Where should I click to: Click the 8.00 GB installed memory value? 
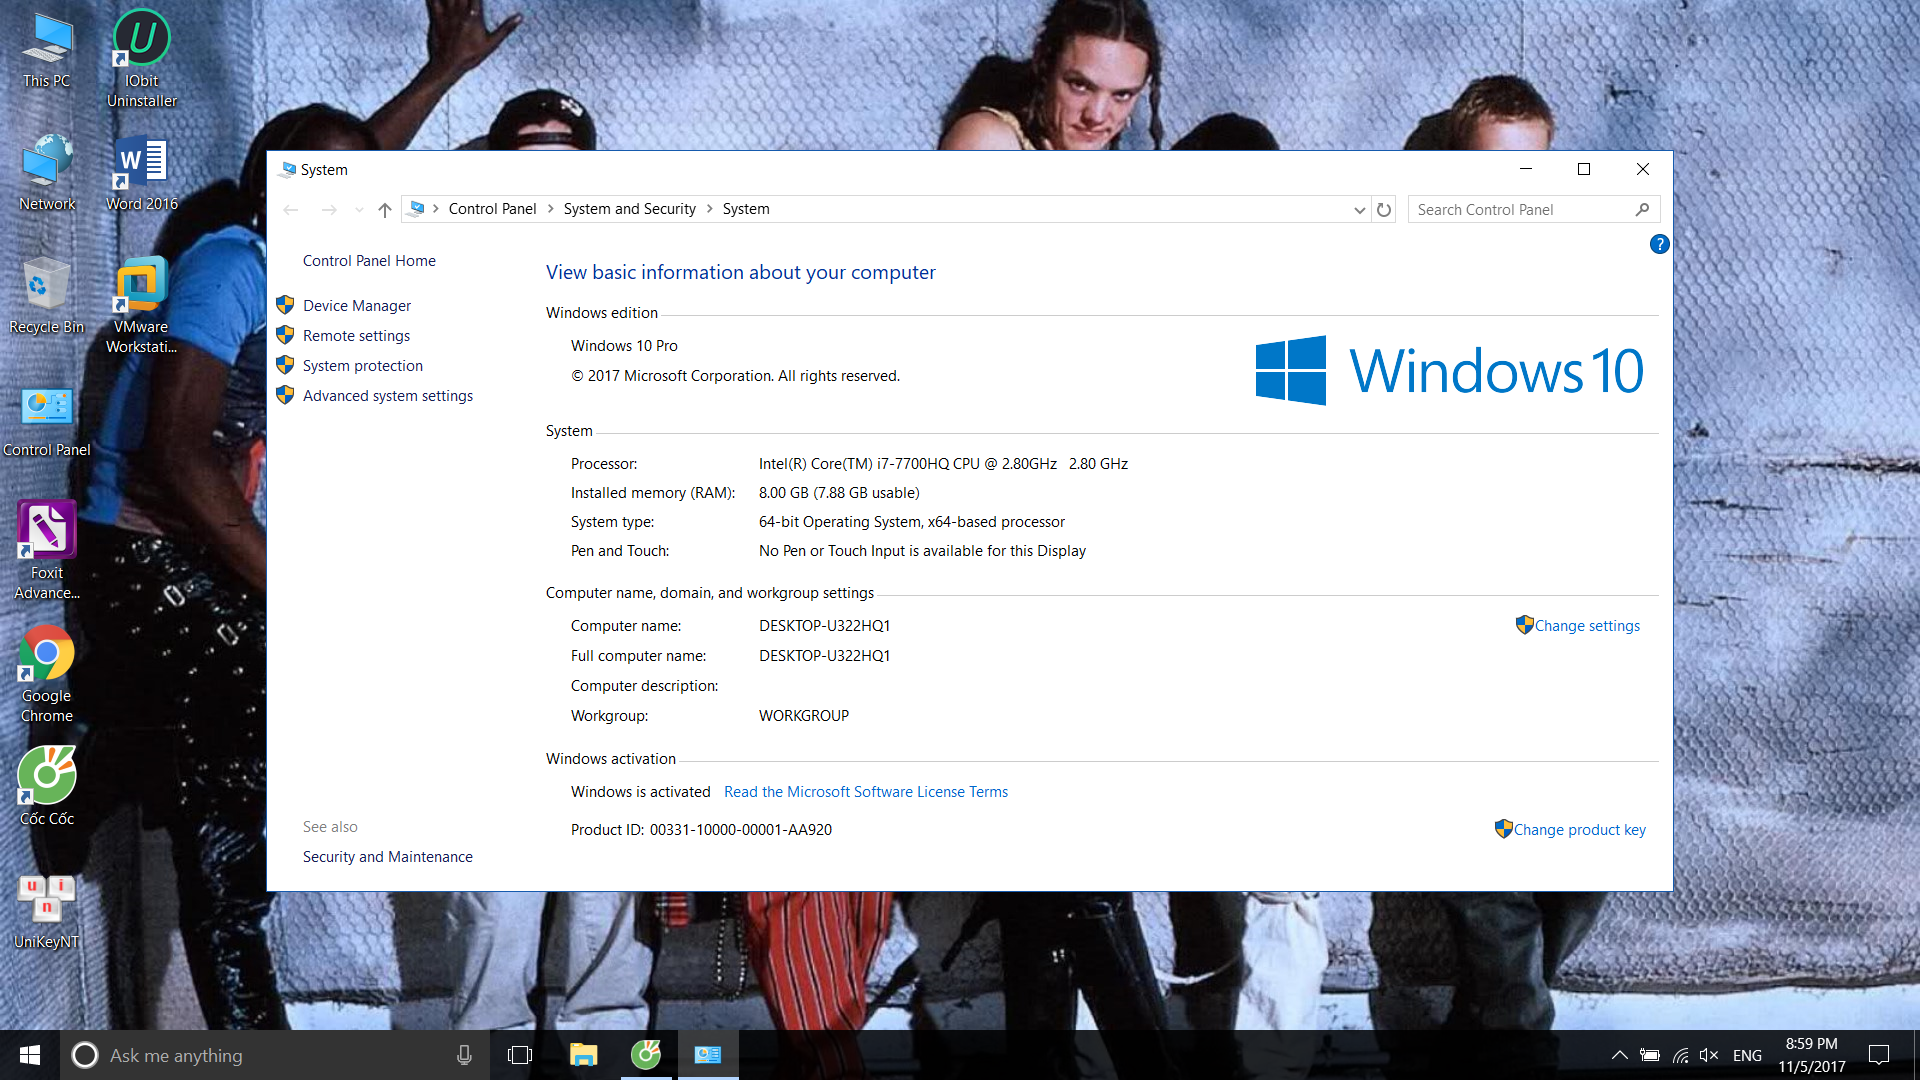click(839, 493)
